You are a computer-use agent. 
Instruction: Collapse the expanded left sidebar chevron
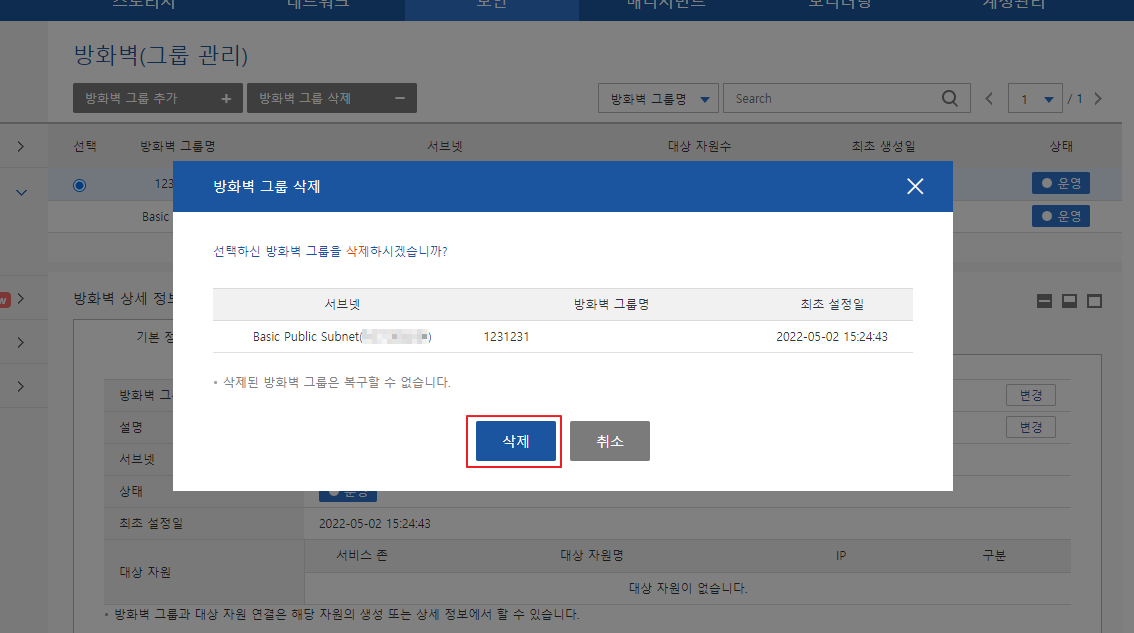pos(21,192)
